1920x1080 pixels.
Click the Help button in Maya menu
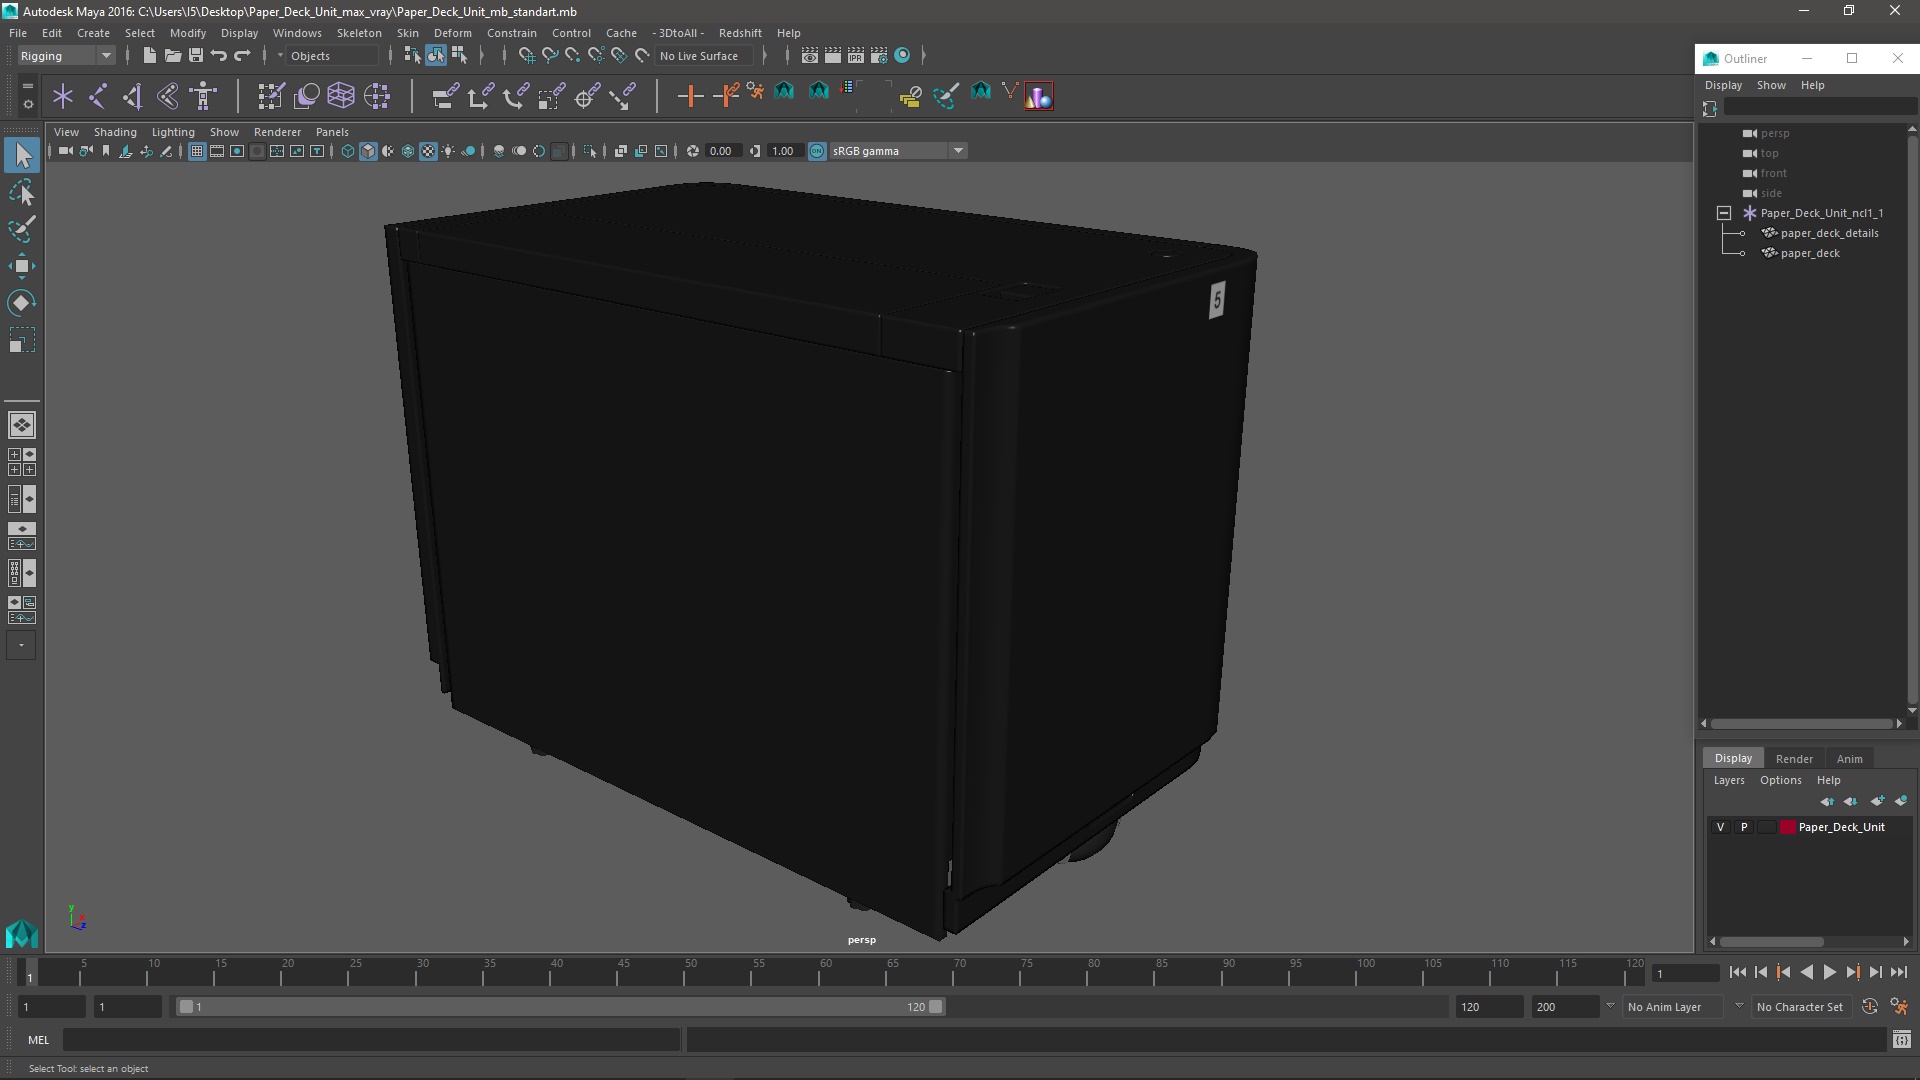point(787,32)
